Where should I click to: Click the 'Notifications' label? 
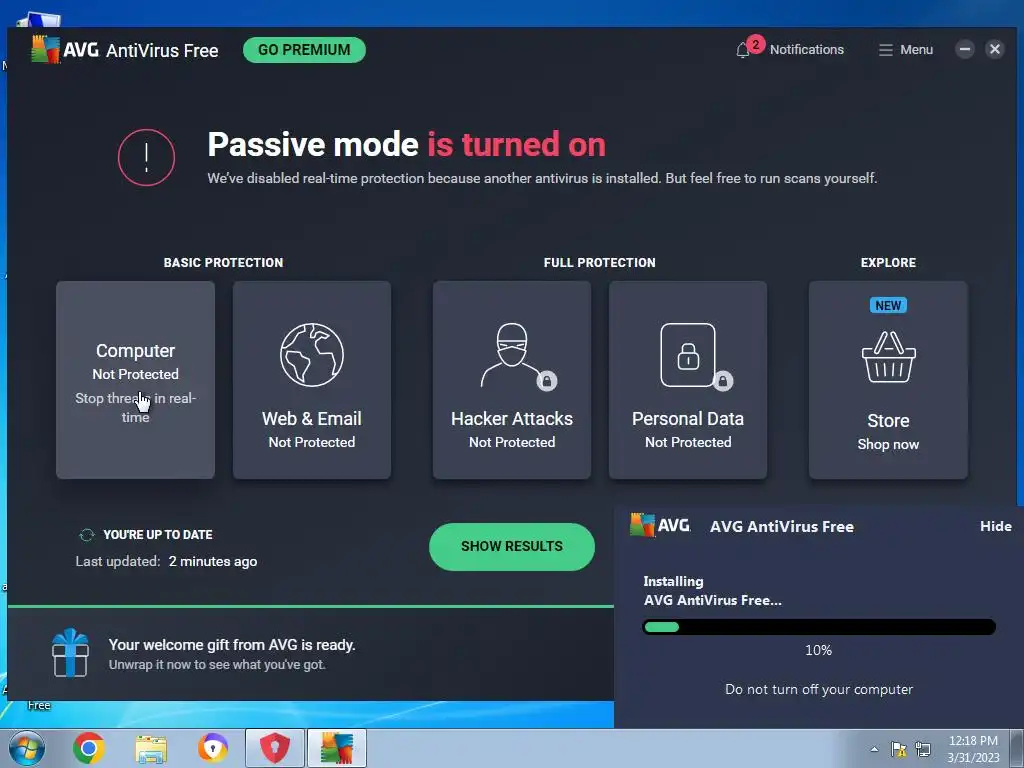click(807, 50)
